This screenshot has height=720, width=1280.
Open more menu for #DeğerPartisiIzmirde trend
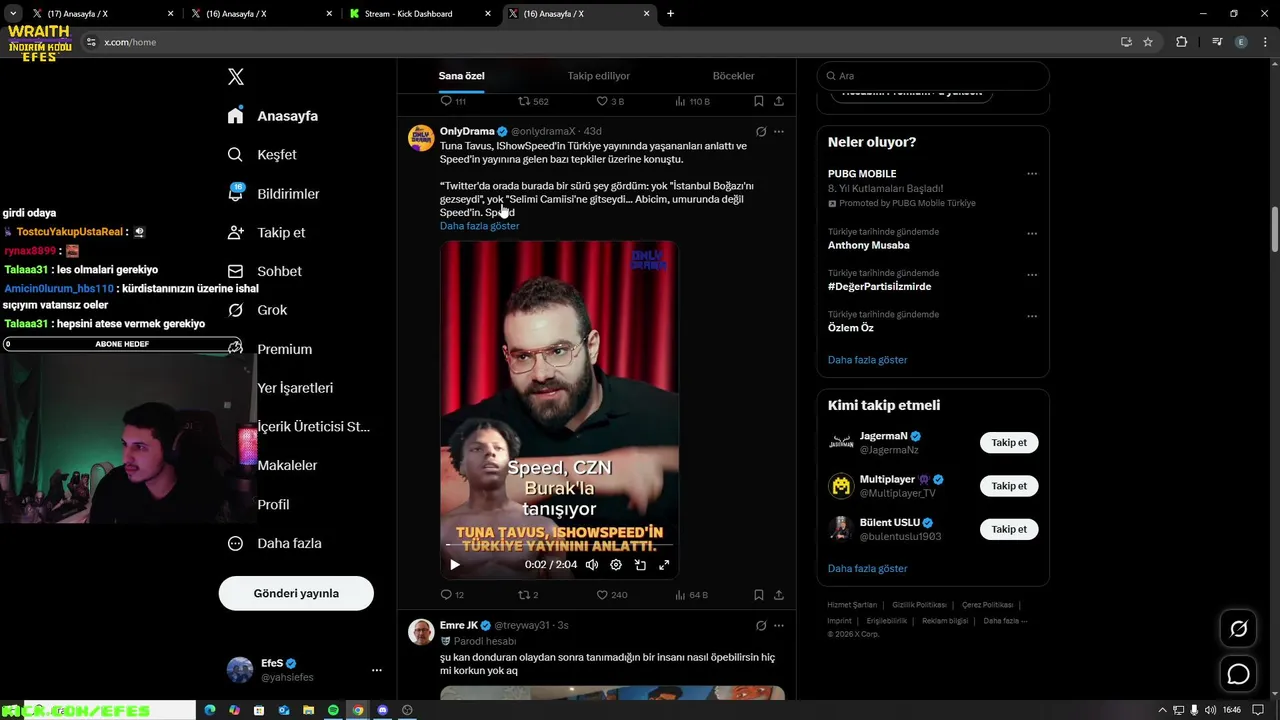pos(1032,274)
